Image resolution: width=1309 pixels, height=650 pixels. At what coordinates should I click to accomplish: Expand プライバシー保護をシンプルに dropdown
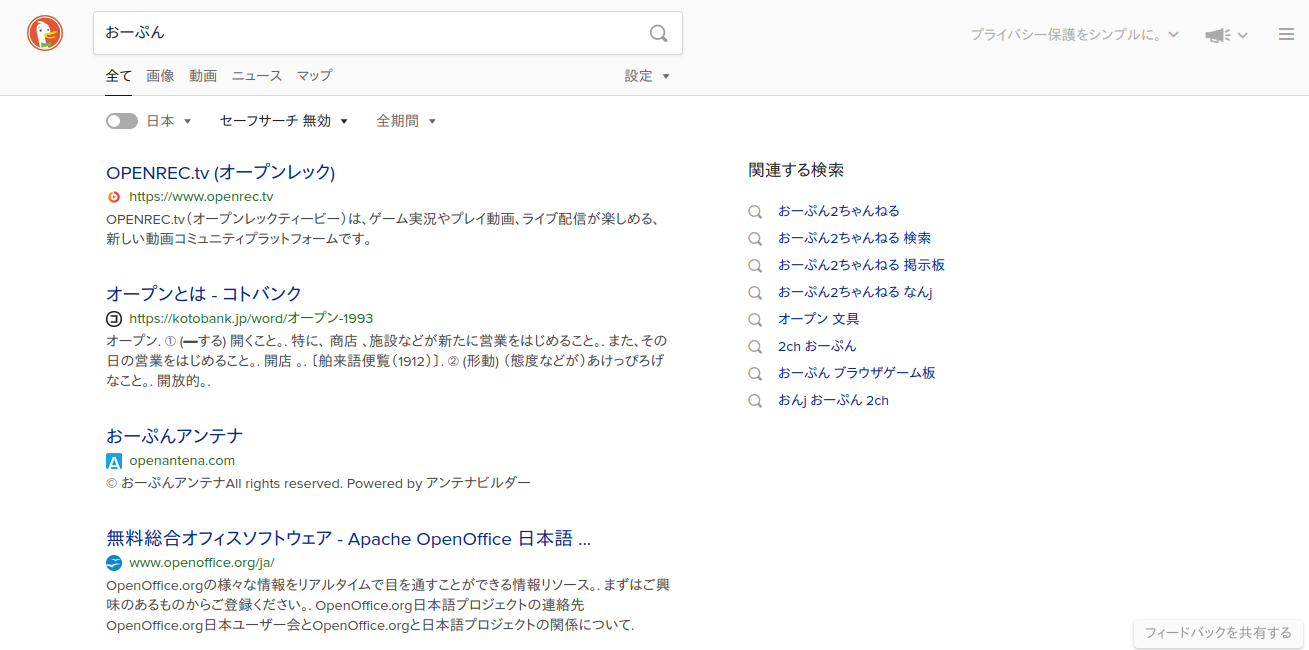pos(1075,35)
